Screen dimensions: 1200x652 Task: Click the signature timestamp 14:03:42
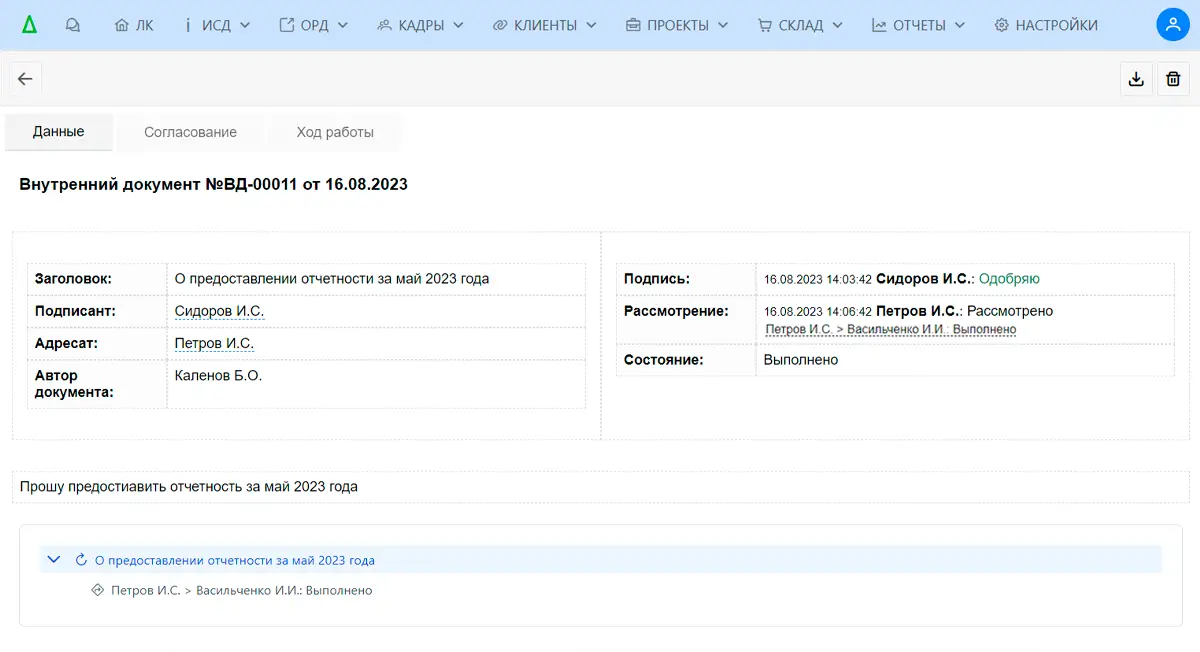[x=818, y=279]
